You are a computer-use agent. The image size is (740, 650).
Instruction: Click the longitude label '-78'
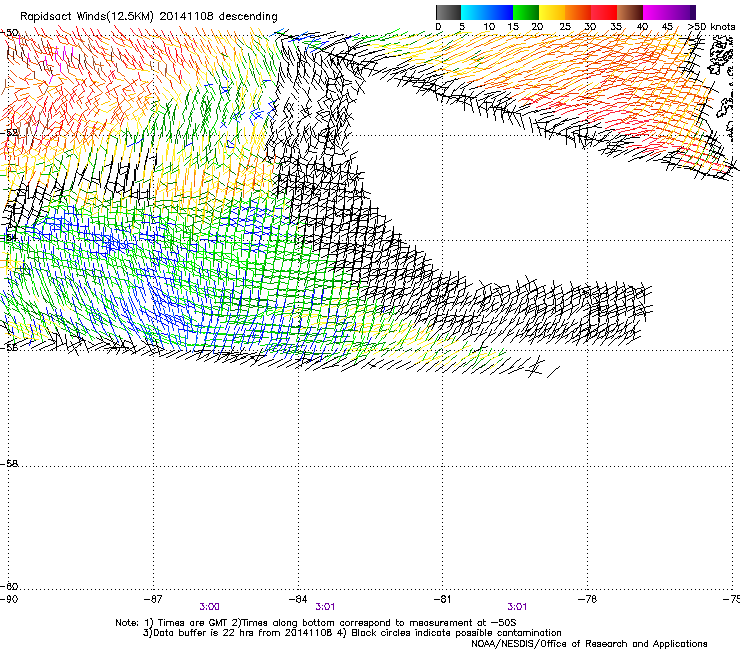pyautogui.click(x=587, y=599)
